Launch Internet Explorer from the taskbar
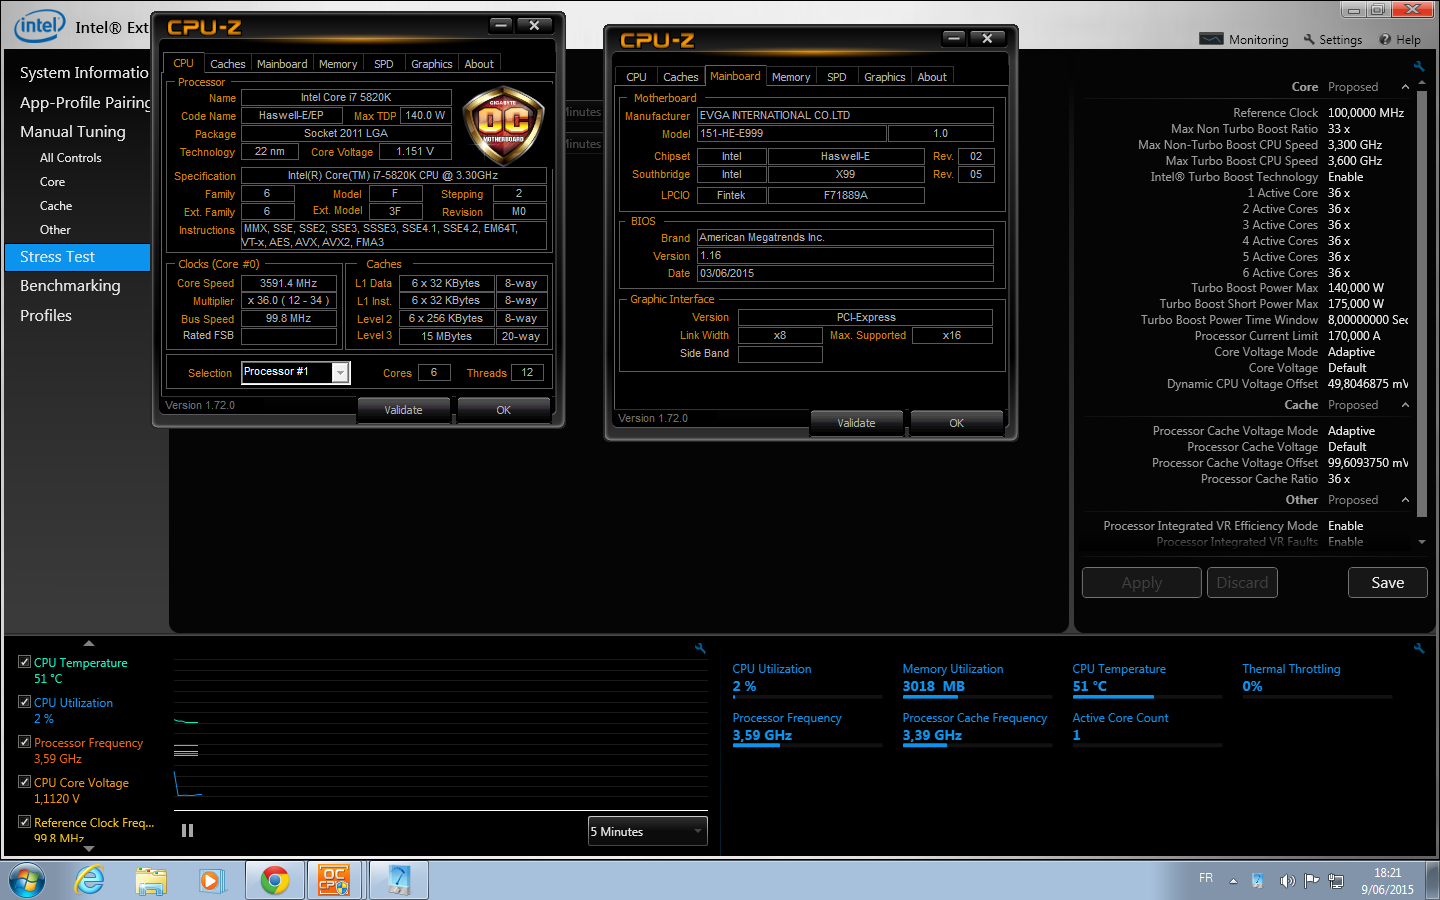 click(x=90, y=880)
